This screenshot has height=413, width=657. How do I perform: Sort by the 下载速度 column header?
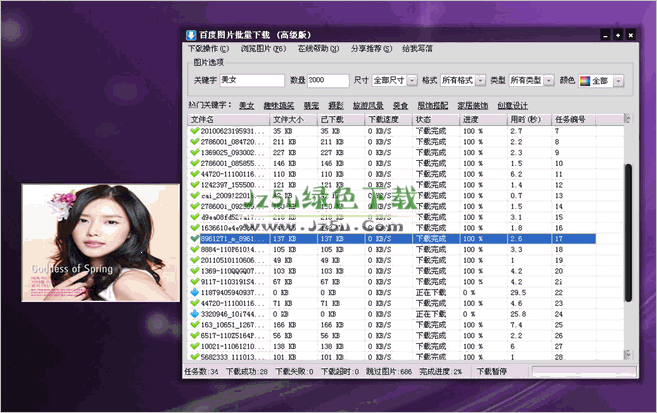pos(388,120)
